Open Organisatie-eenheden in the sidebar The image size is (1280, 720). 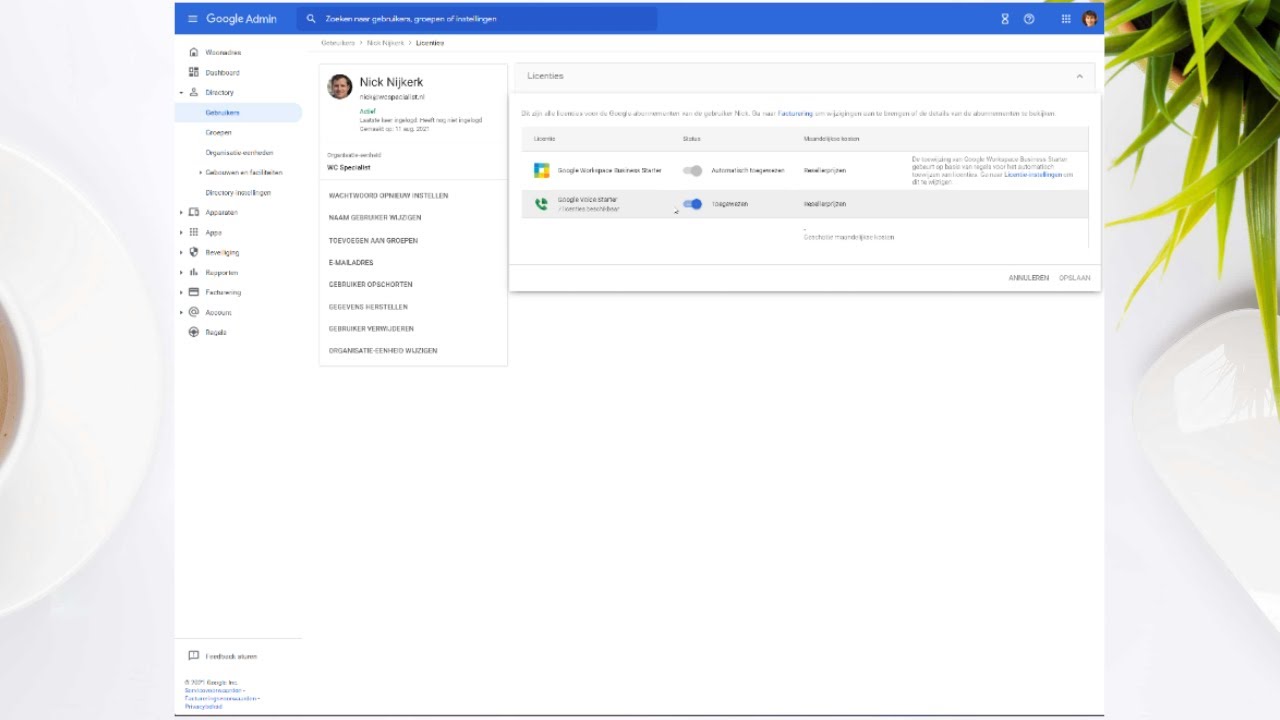tap(239, 152)
